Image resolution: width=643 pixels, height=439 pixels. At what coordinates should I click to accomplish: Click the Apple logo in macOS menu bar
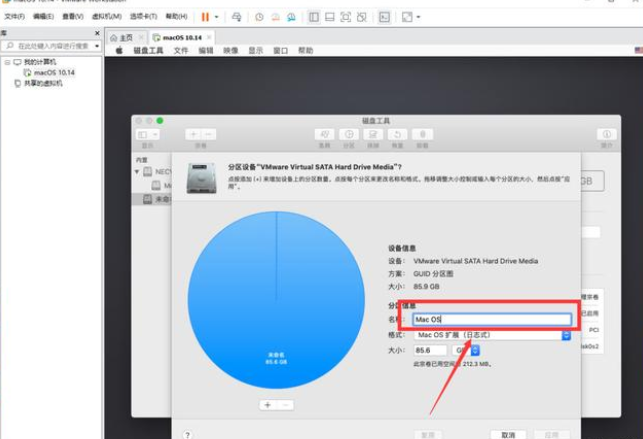click(x=119, y=50)
